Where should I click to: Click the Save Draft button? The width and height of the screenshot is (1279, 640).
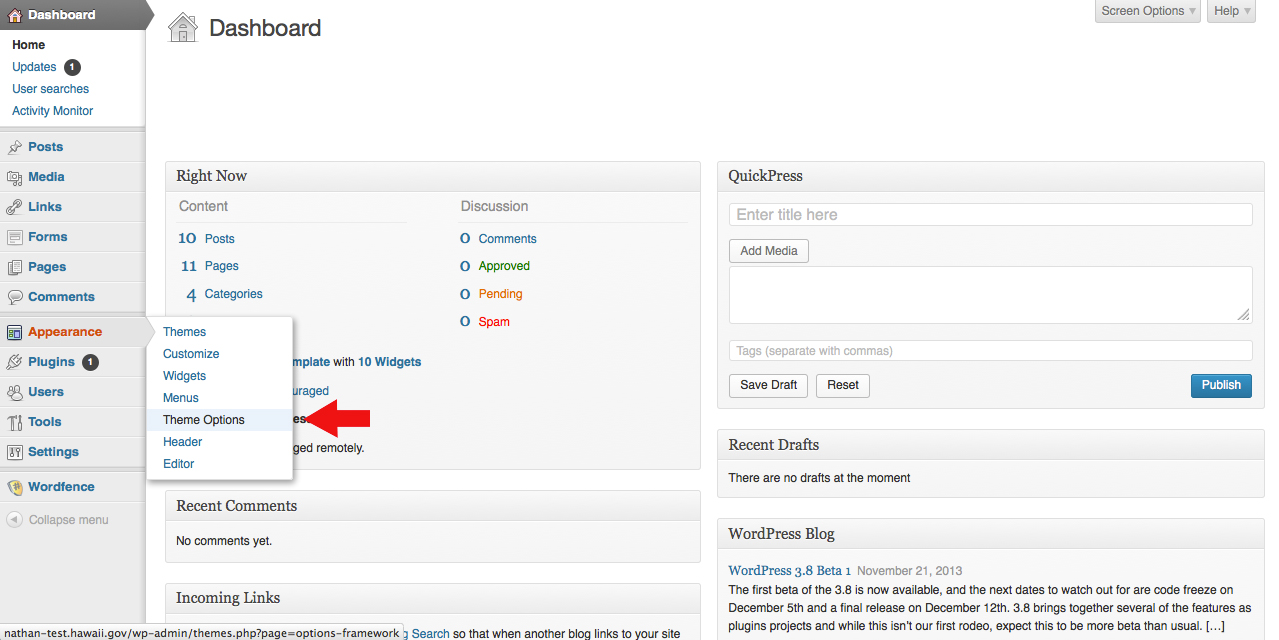point(768,385)
